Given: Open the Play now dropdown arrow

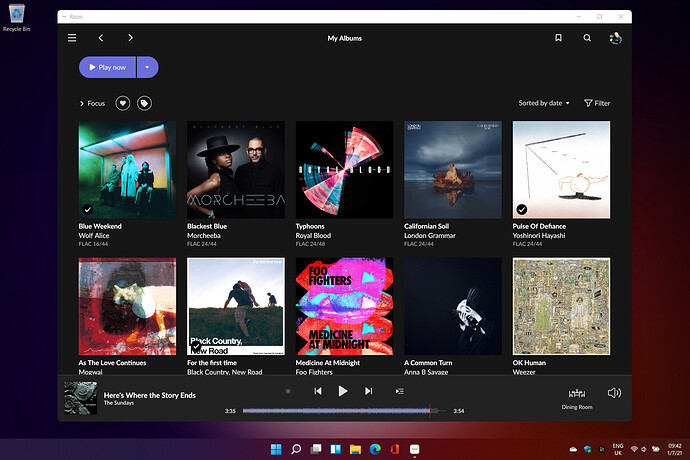Looking at the screenshot, I should click(x=147, y=67).
